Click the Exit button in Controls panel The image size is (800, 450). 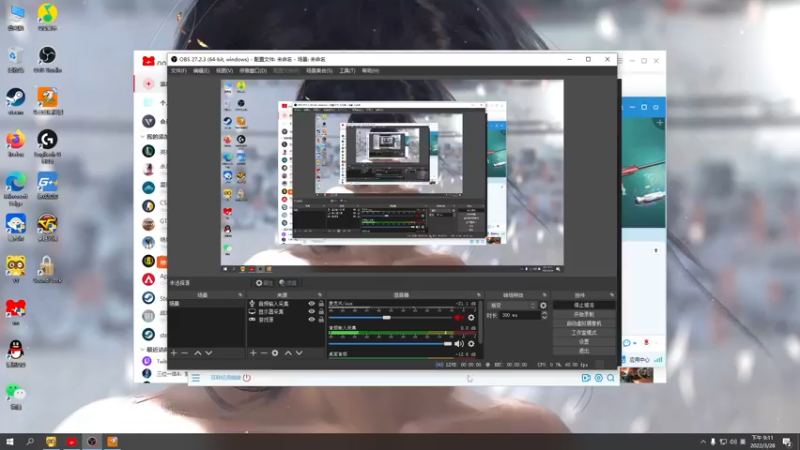click(584, 351)
